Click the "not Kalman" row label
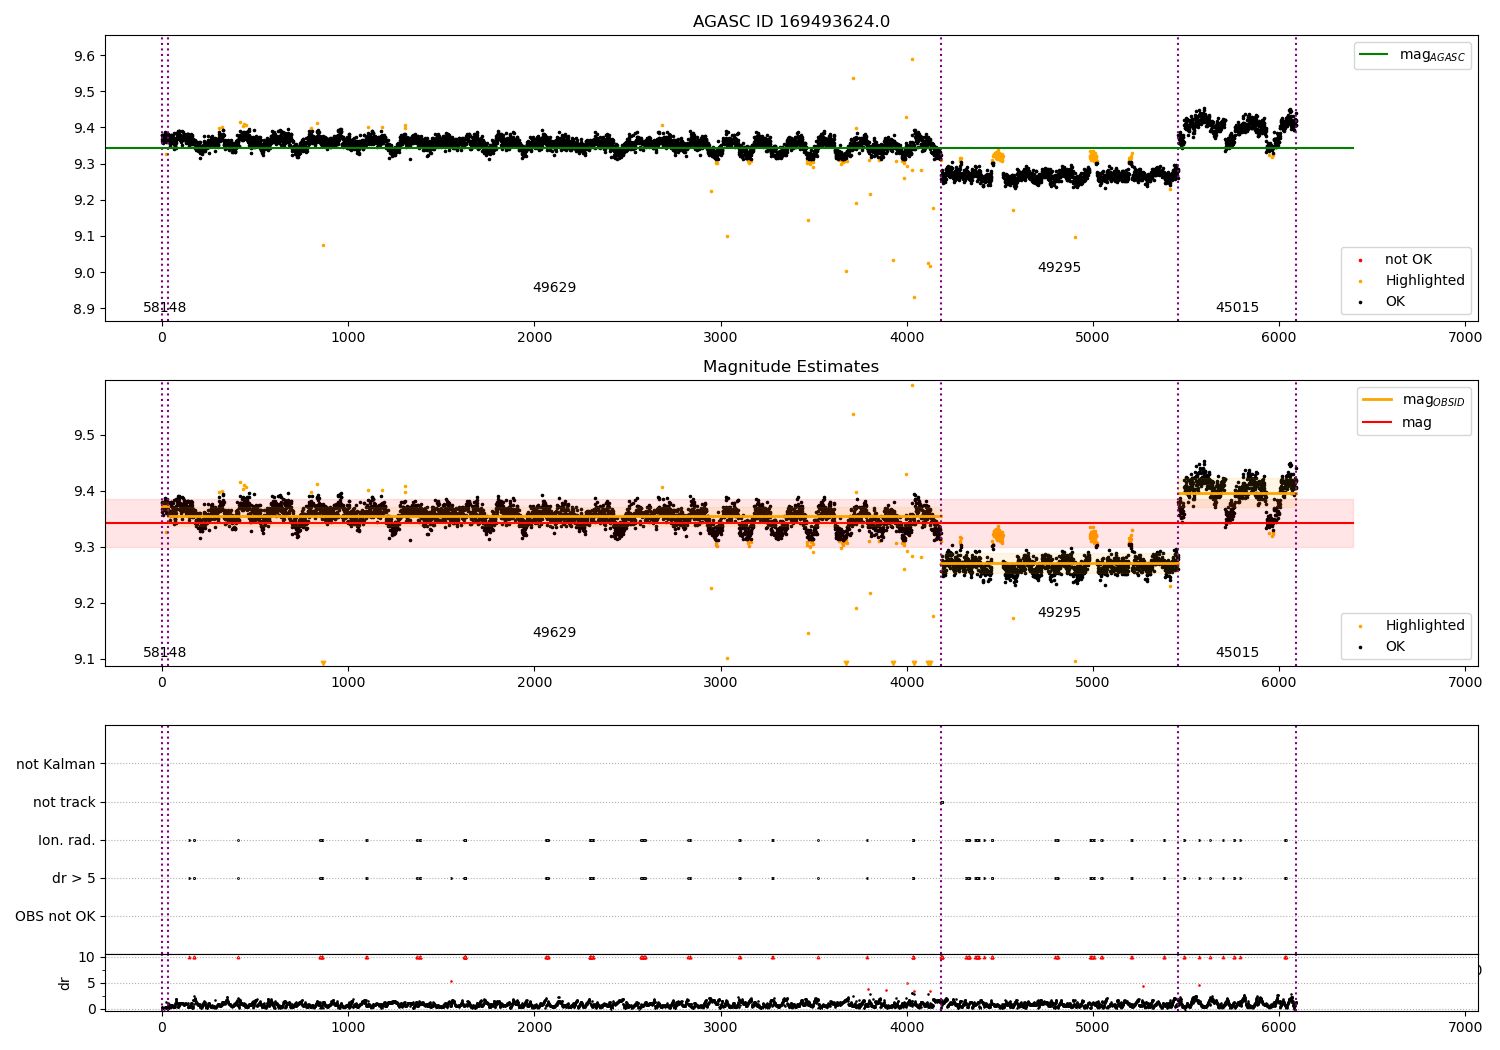The width and height of the screenshot is (1500, 1050). 56,764
